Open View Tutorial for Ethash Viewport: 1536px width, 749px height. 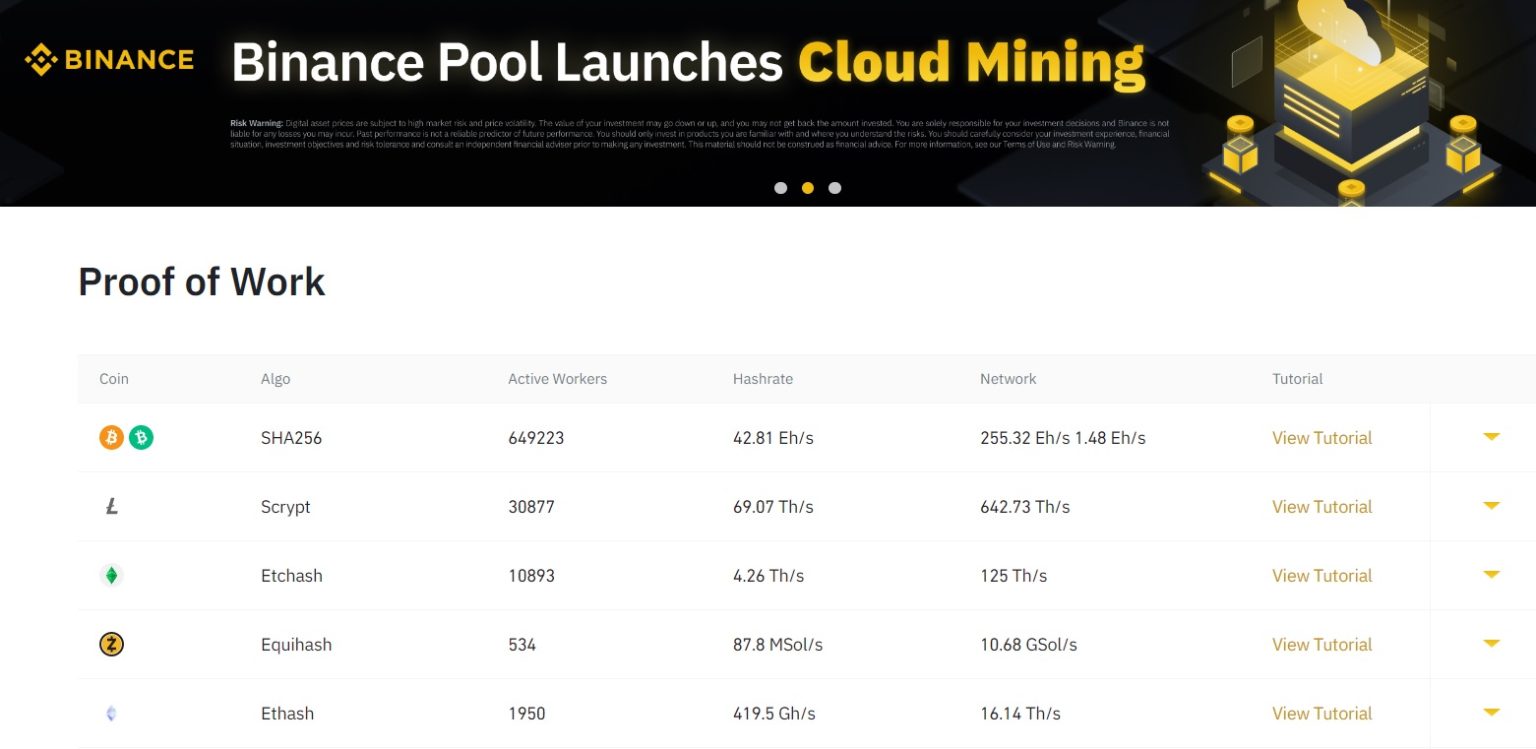(x=1321, y=713)
